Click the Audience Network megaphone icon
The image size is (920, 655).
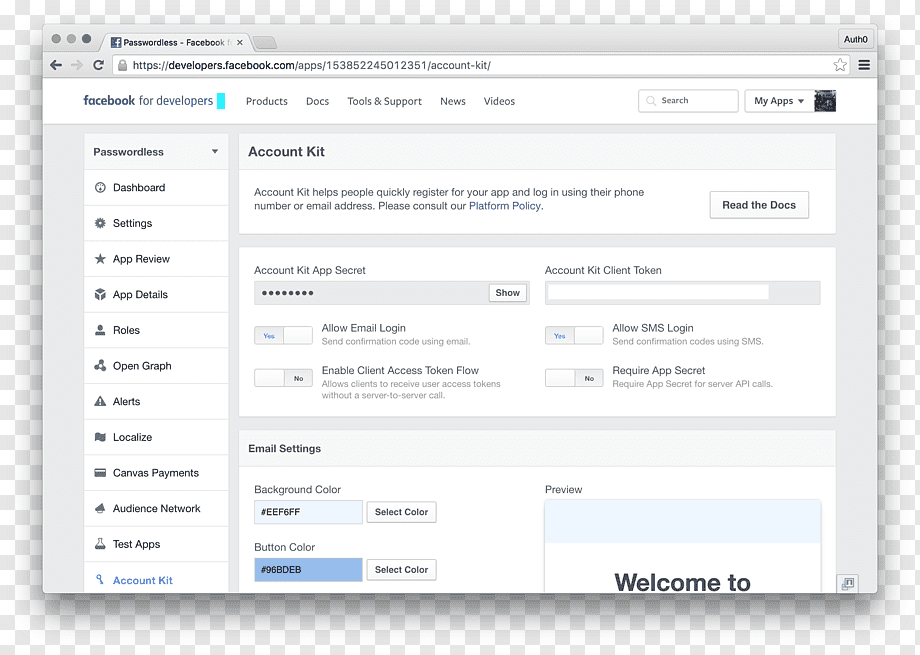pyautogui.click(x=100, y=508)
